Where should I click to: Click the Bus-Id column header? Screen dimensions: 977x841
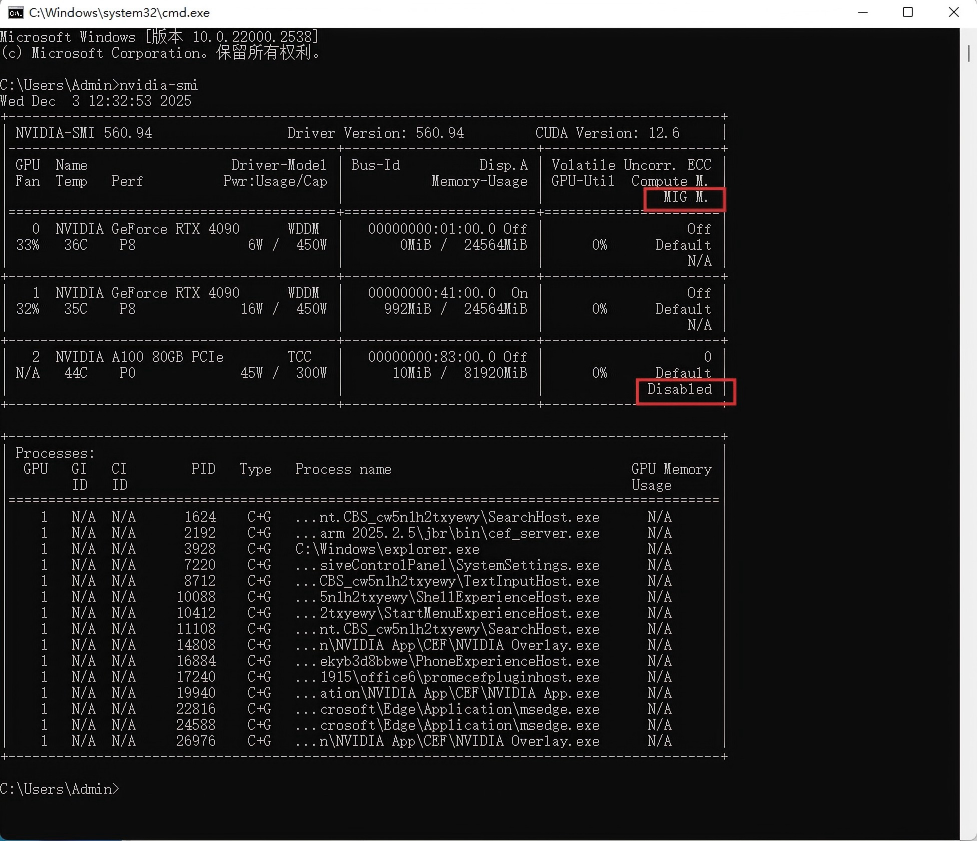[x=376, y=165]
